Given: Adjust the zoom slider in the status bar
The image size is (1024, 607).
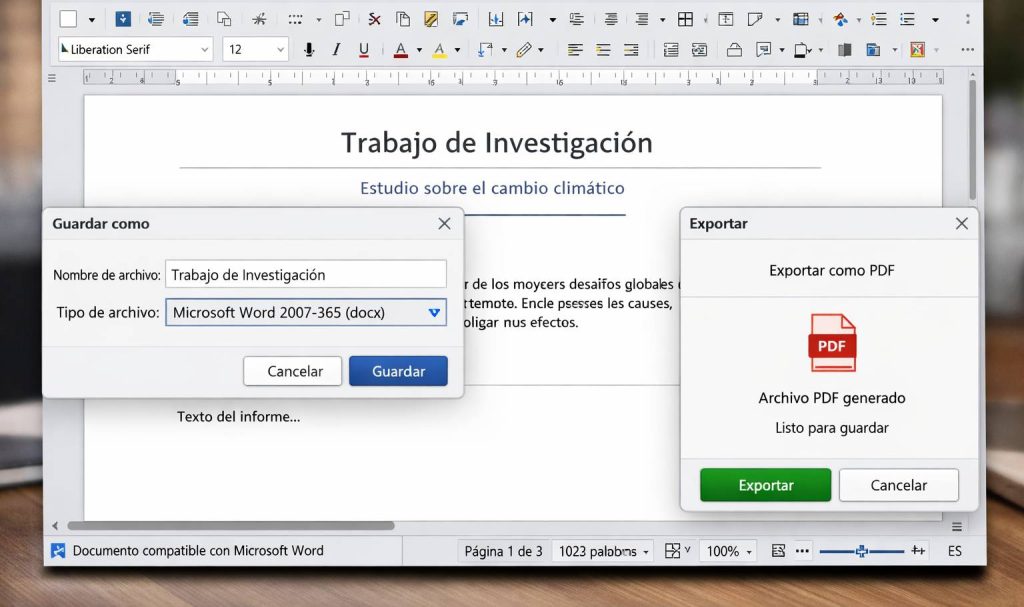Looking at the screenshot, I should coord(863,551).
